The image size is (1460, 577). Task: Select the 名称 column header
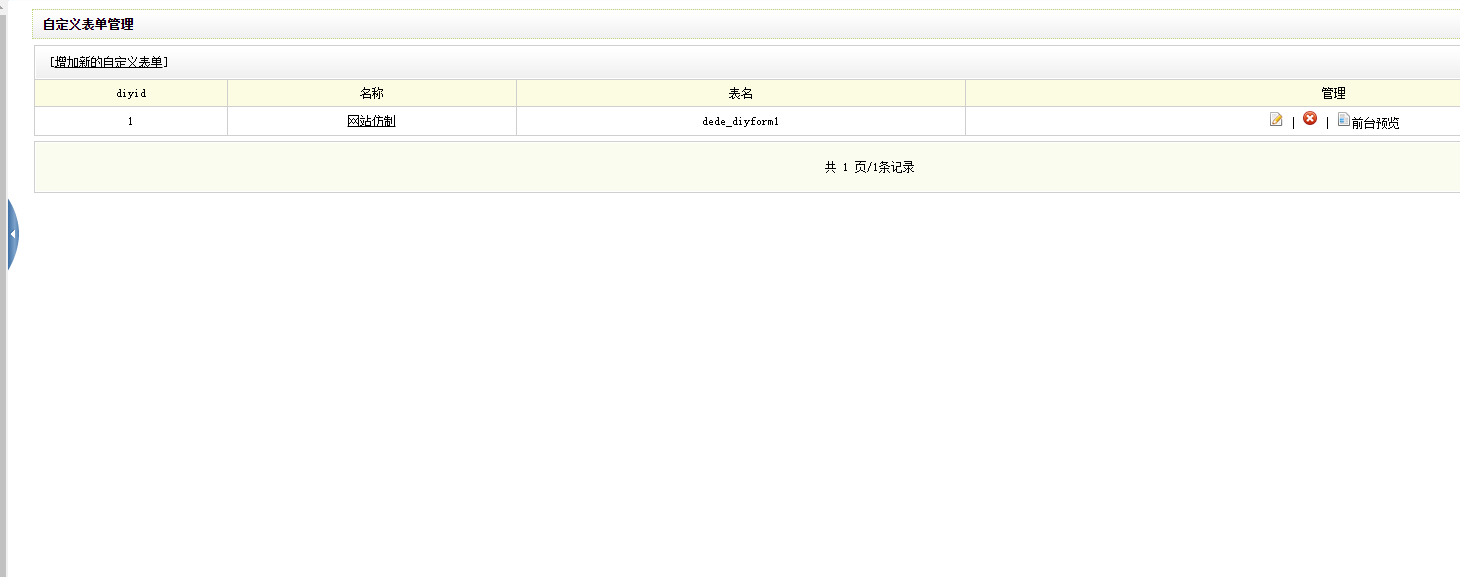click(371, 93)
